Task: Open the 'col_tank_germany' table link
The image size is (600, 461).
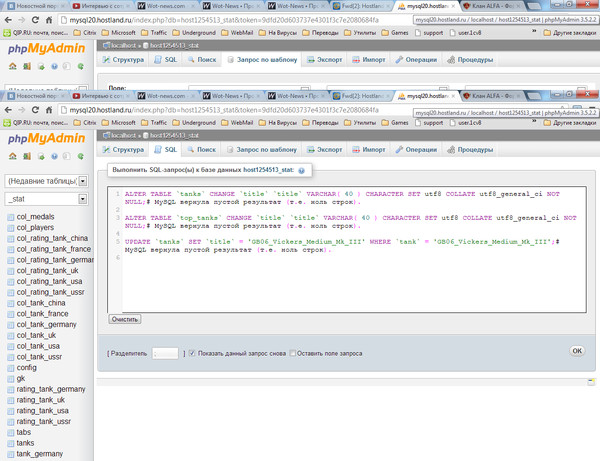Action: point(46,325)
